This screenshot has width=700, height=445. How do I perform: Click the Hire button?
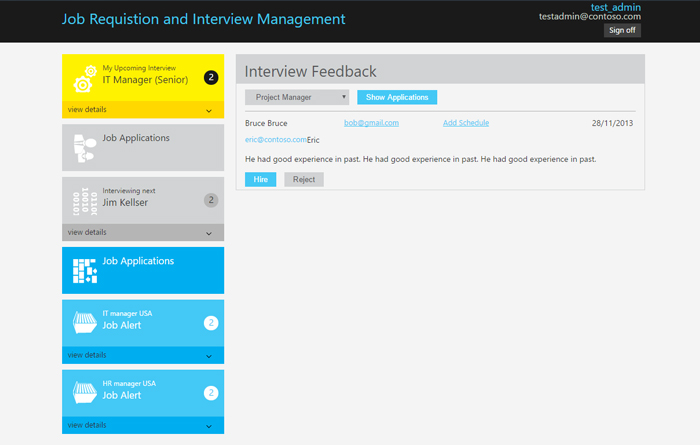(x=261, y=179)
